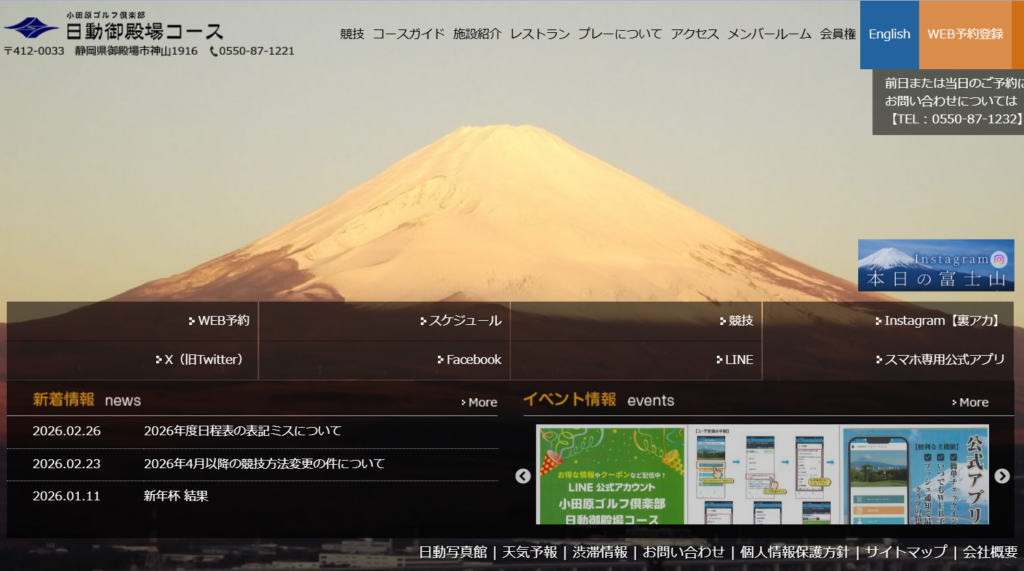
Task: Open 天気予報 in the footer
Action: coord(530,552)
